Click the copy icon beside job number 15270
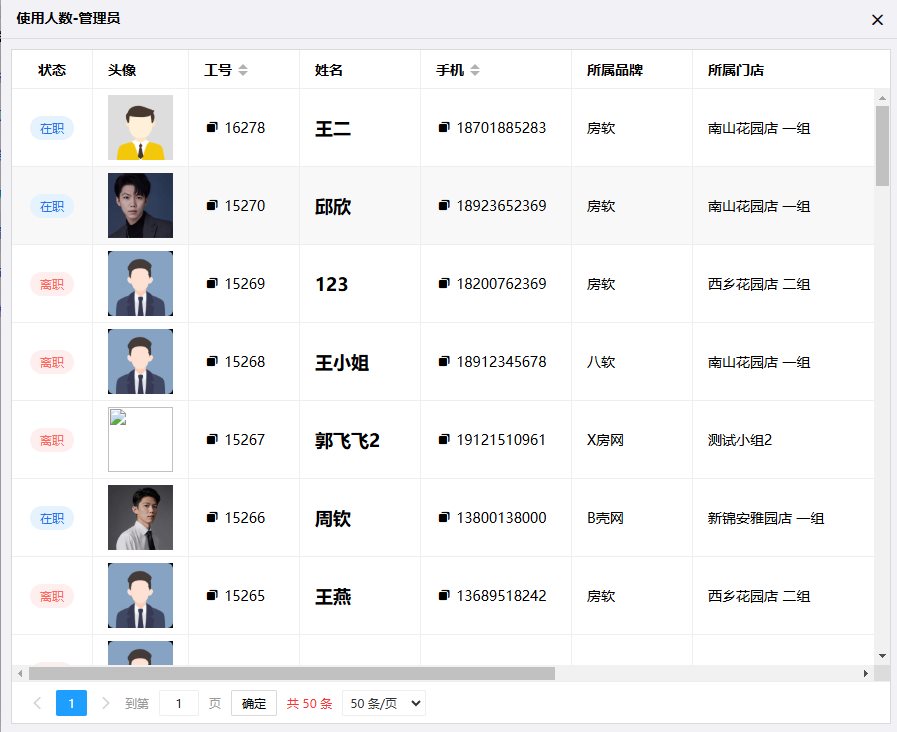 211,205
